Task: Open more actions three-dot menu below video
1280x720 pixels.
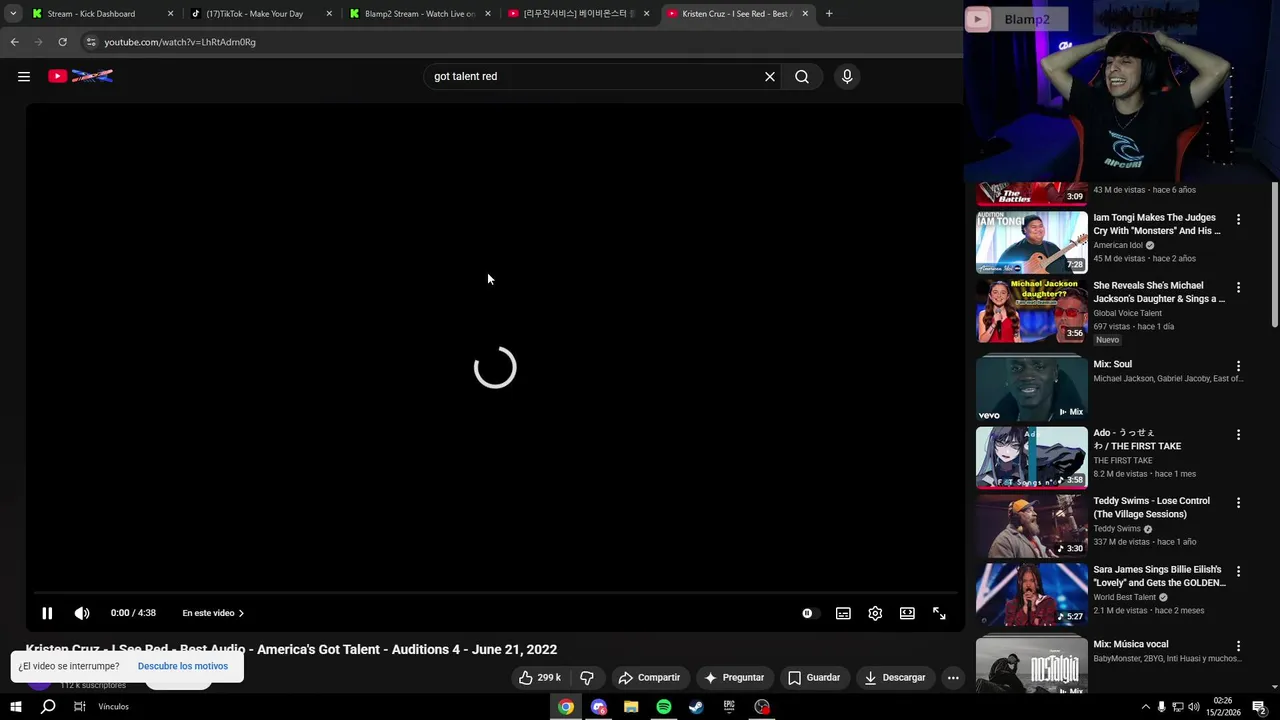Action: [x=953, y=677]
